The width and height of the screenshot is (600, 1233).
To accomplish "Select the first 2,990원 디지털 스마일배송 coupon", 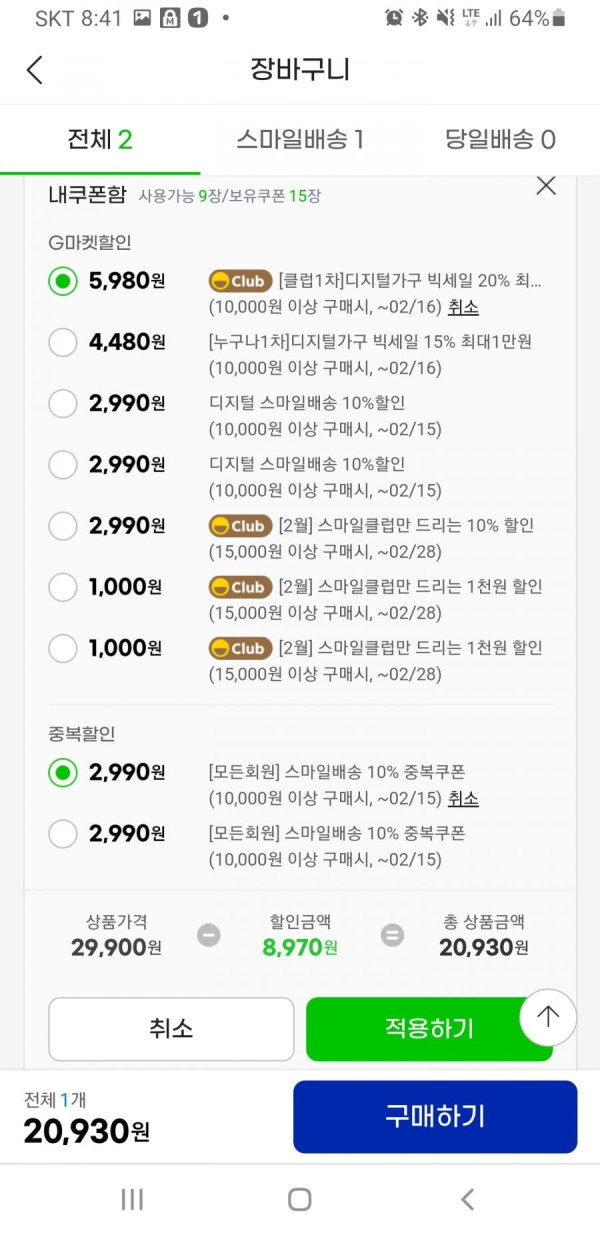I will 63,403.
